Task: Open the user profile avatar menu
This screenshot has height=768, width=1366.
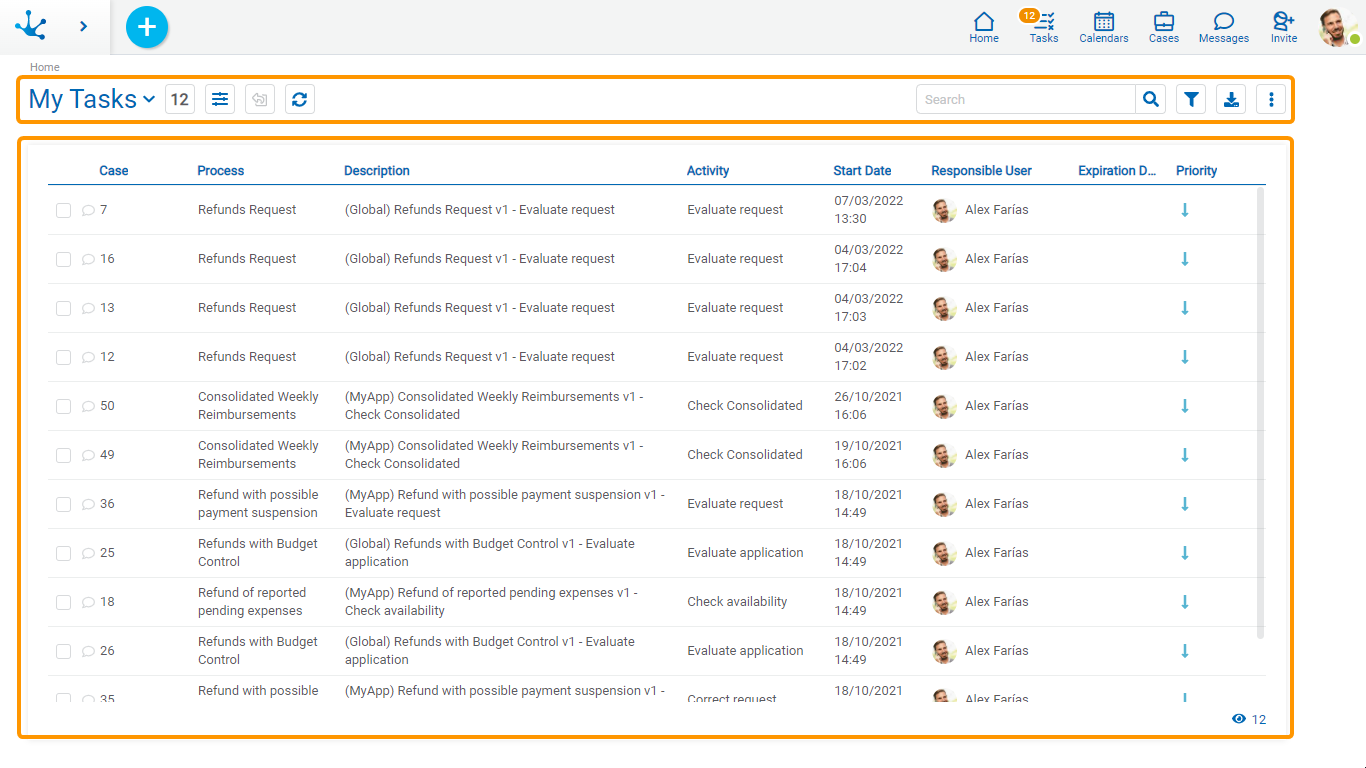Action: pos(1337,27)
